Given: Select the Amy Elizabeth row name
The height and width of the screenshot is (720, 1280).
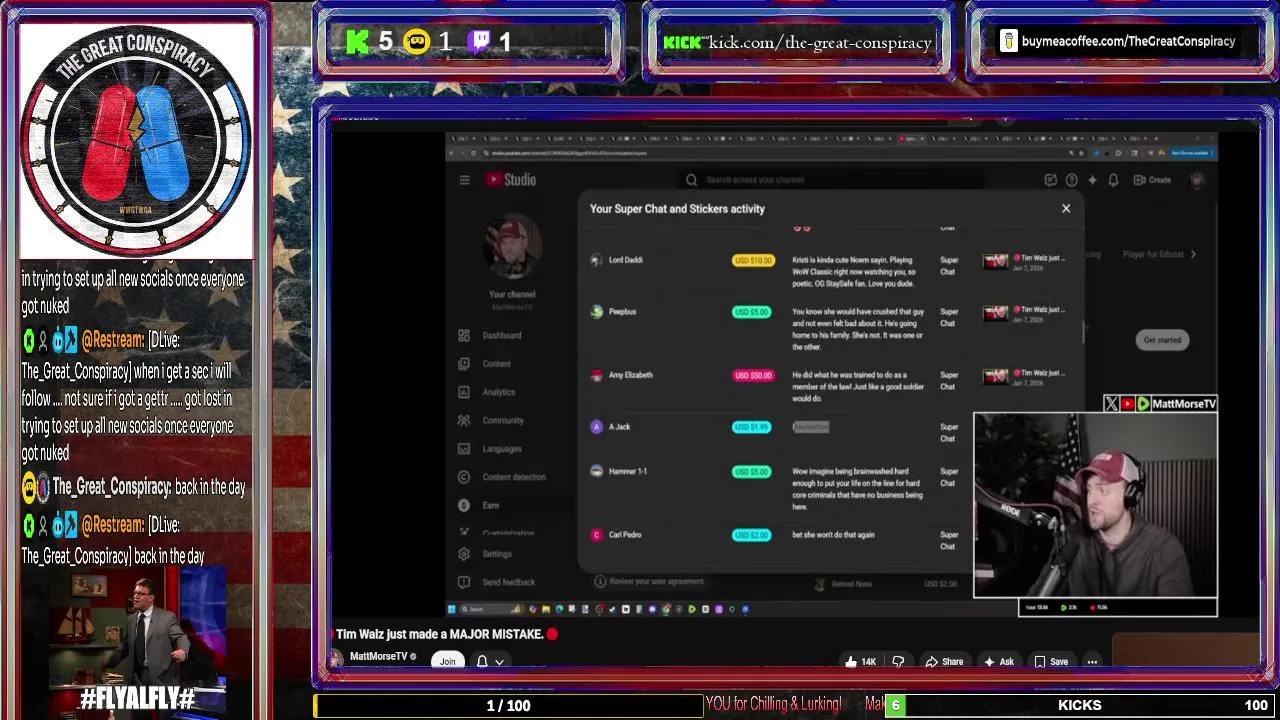Looking at the screenshot, I should point(630,375).
